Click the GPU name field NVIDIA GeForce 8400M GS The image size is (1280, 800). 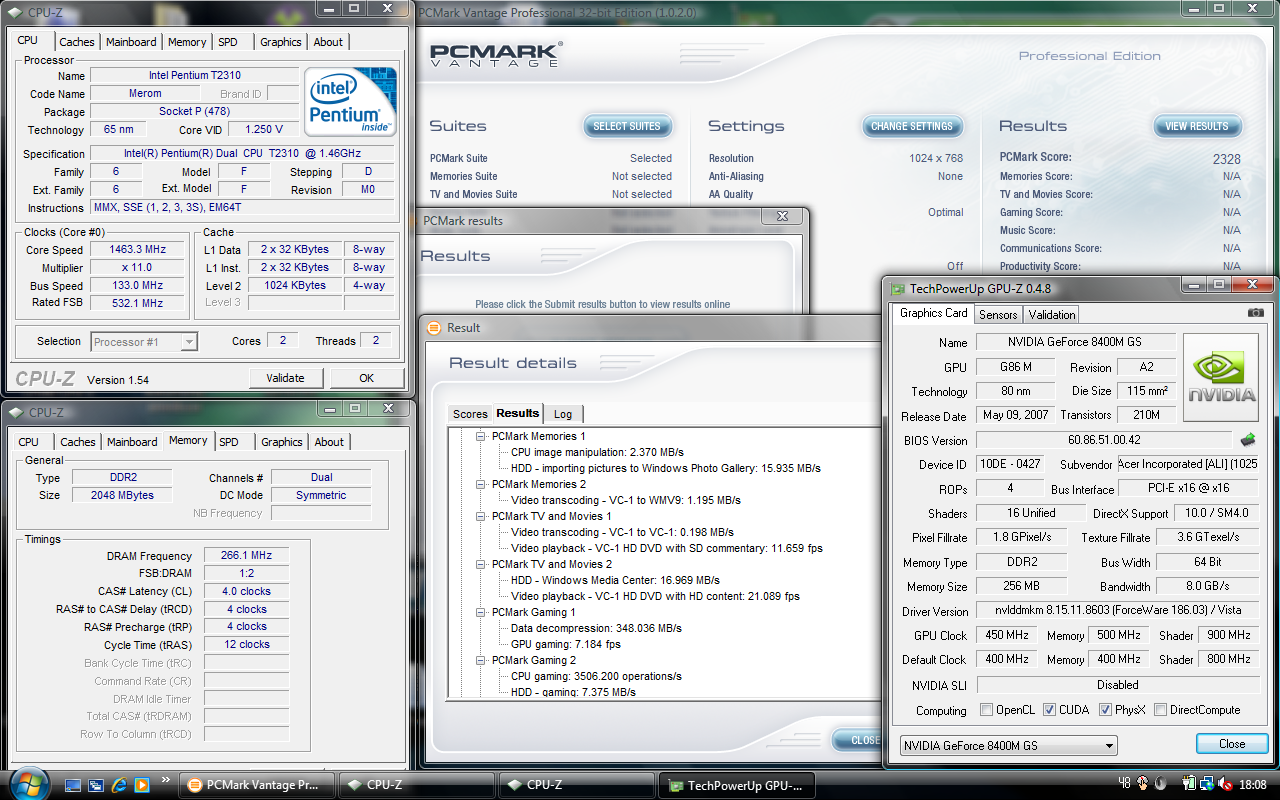tap(1077, 343)
